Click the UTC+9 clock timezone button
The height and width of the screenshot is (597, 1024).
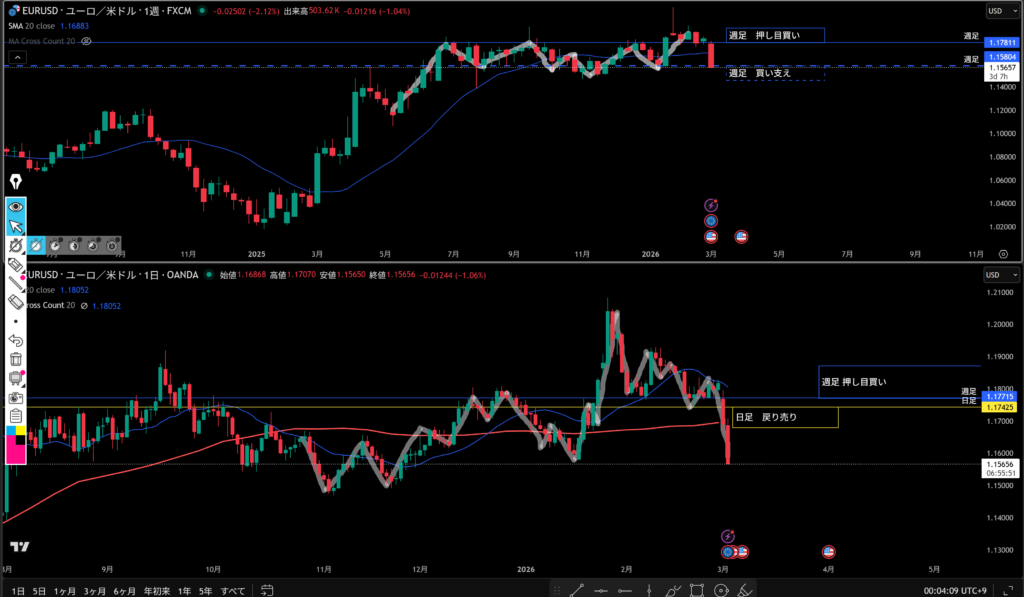(957, 591)
